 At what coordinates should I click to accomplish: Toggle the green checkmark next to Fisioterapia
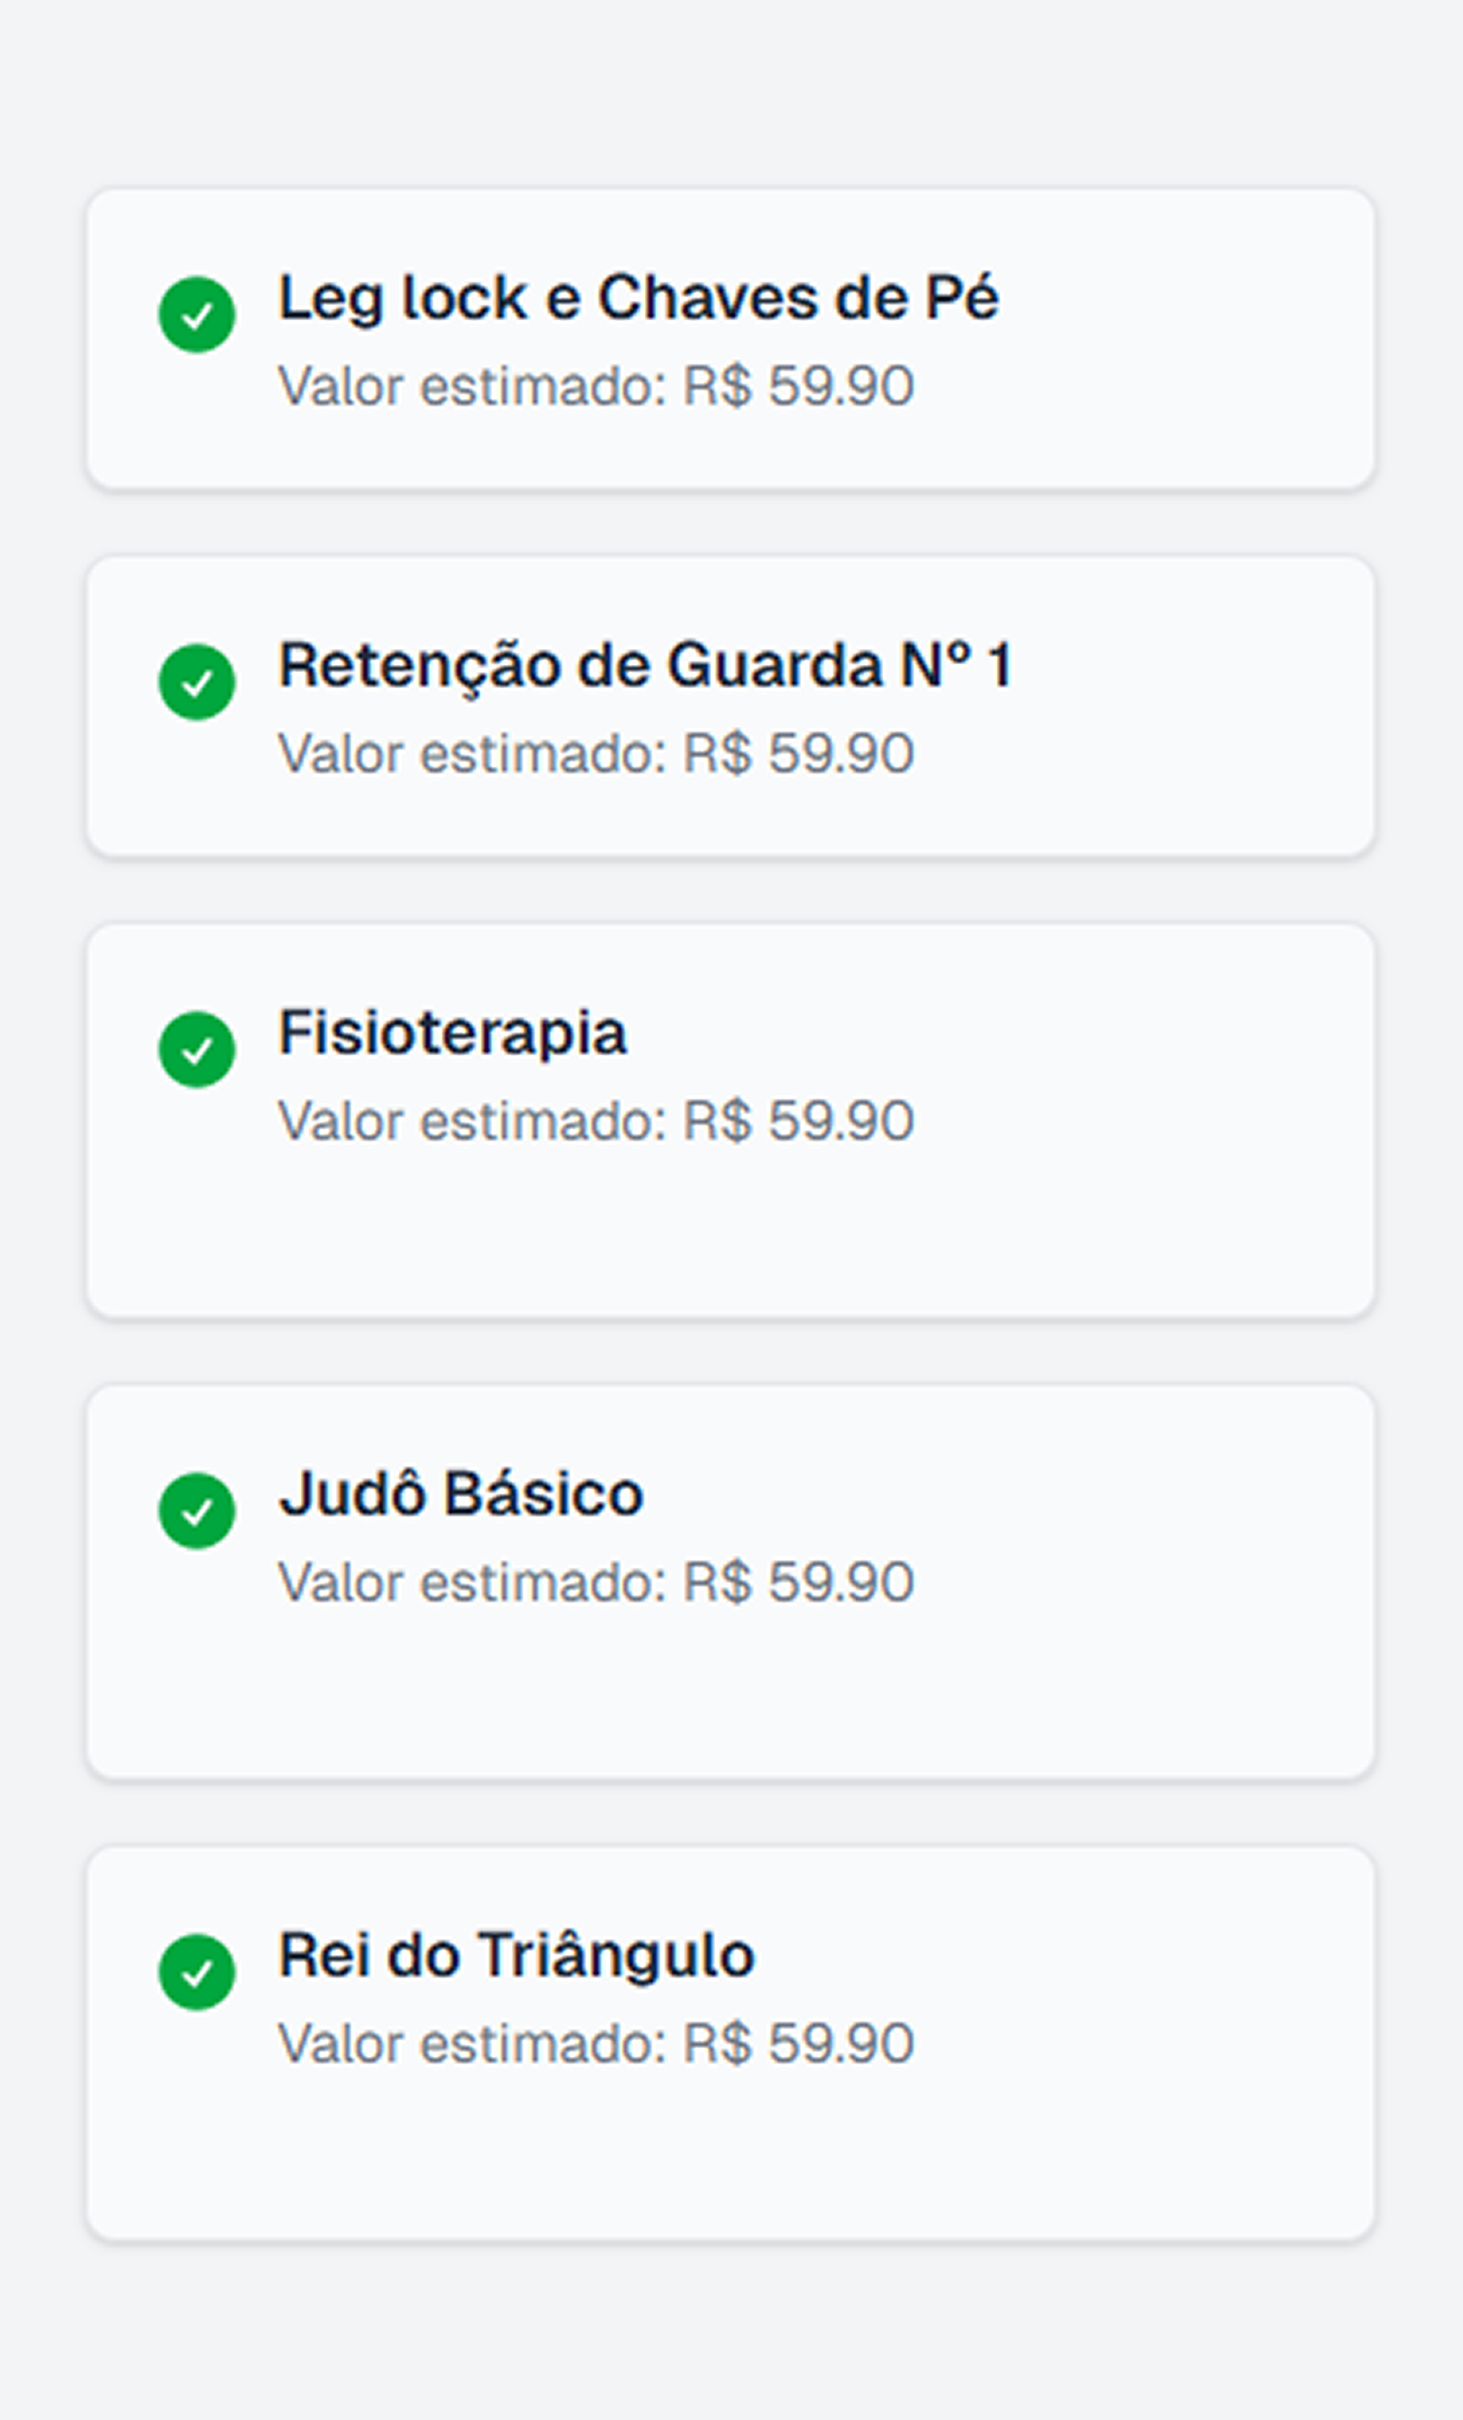point(197,1049)
